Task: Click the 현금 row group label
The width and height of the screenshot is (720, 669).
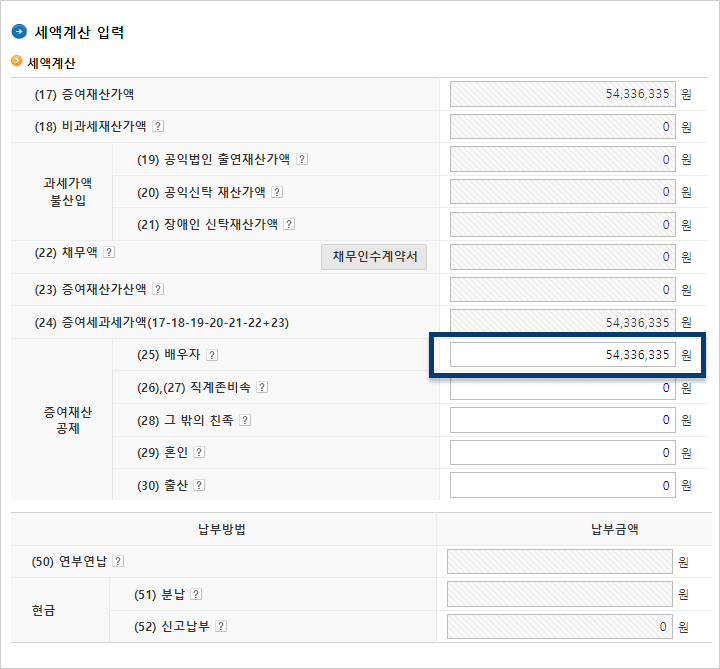Action: [x=43, y=610]
